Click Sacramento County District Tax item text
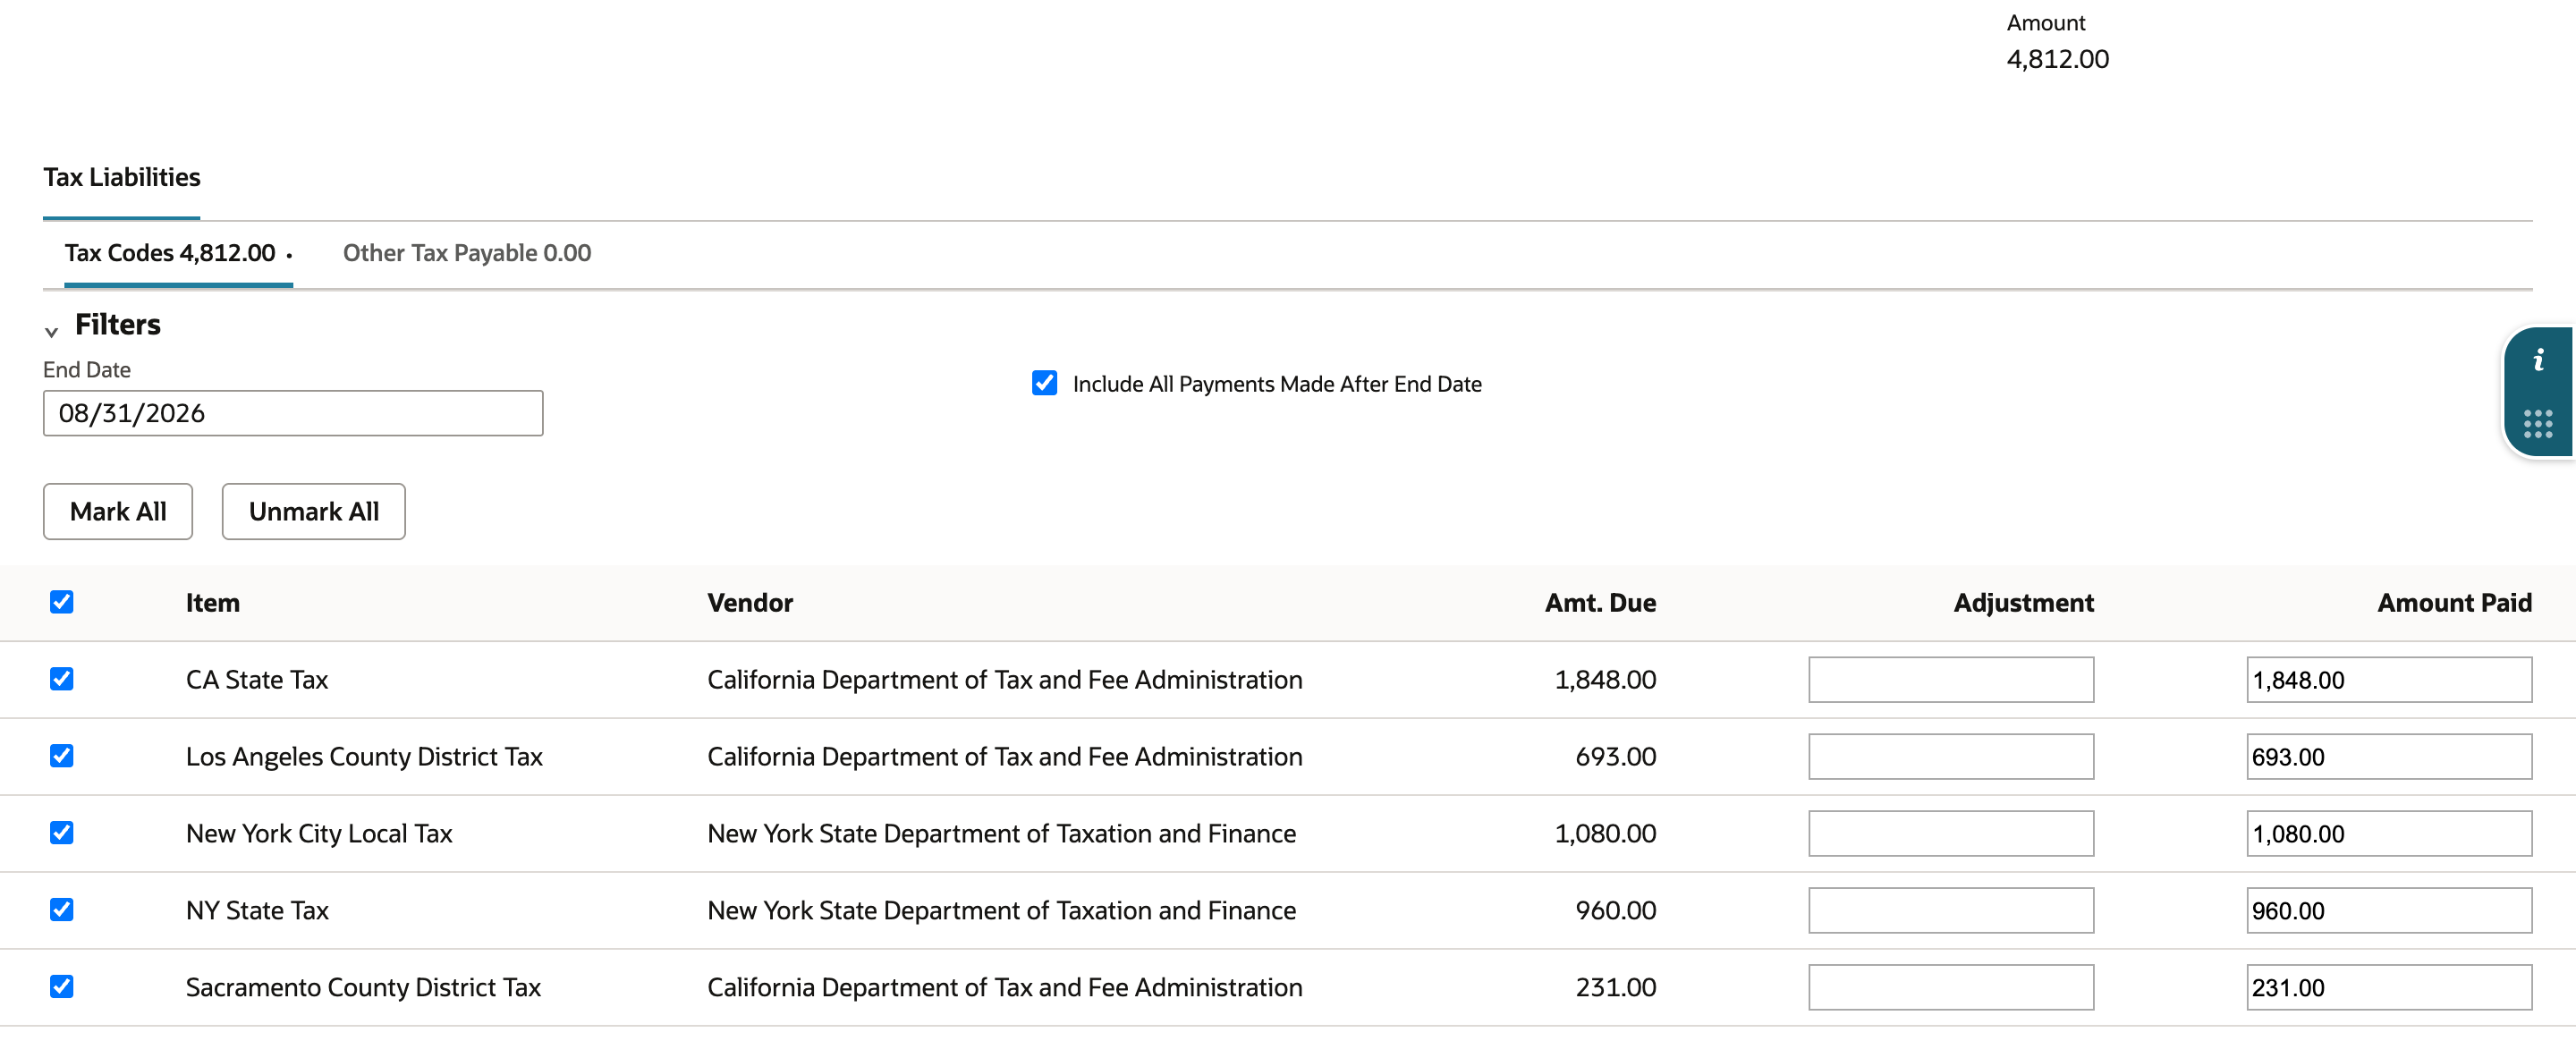 tap(363, 987)
